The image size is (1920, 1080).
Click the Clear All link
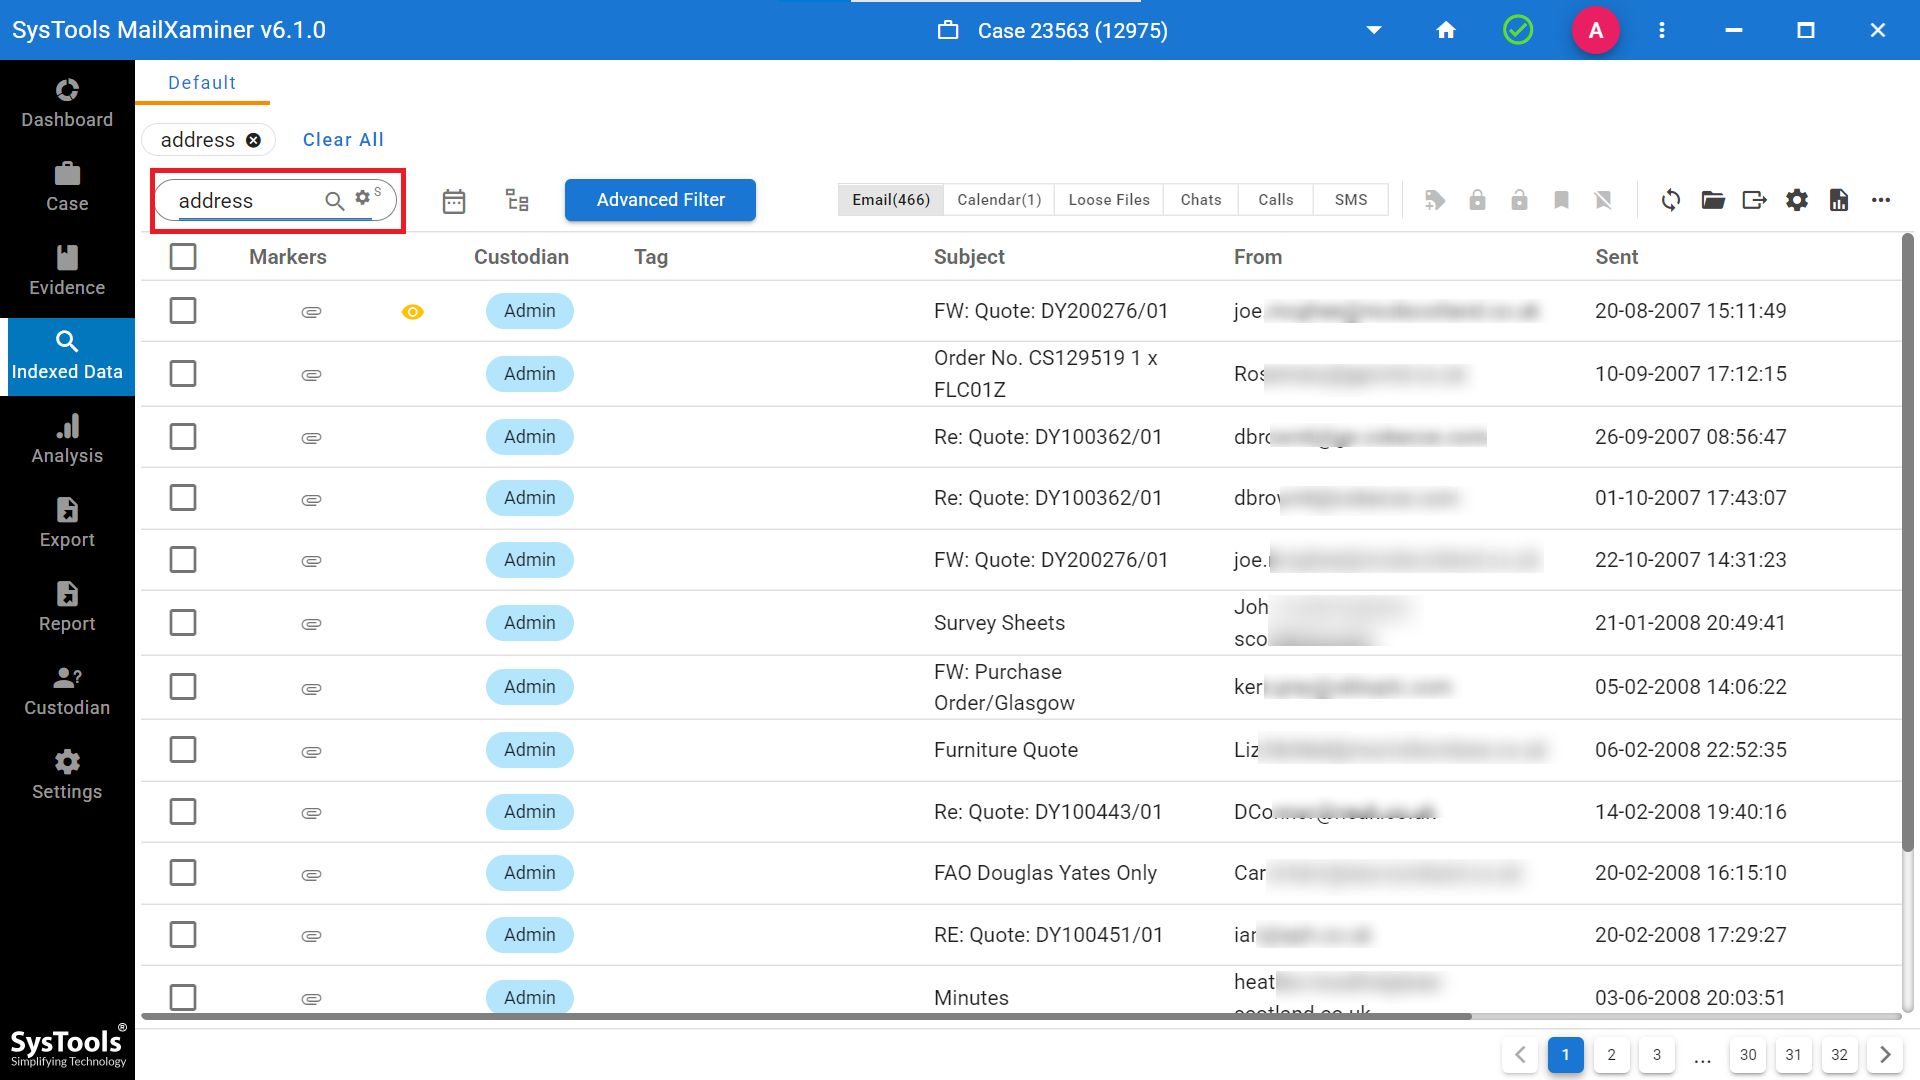[x=343, y=140]
